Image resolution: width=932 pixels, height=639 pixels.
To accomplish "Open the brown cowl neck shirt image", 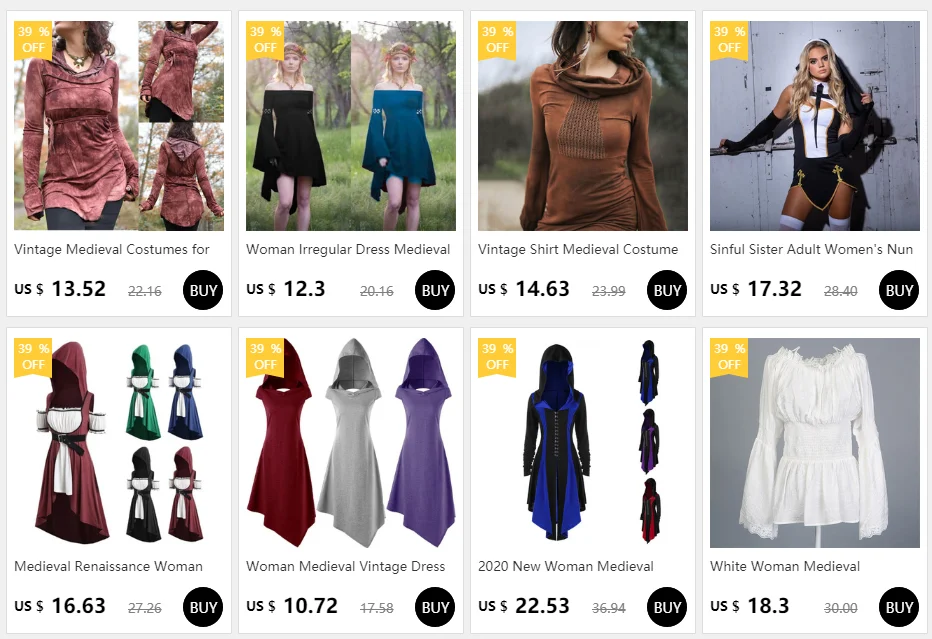I will [582, 126].
